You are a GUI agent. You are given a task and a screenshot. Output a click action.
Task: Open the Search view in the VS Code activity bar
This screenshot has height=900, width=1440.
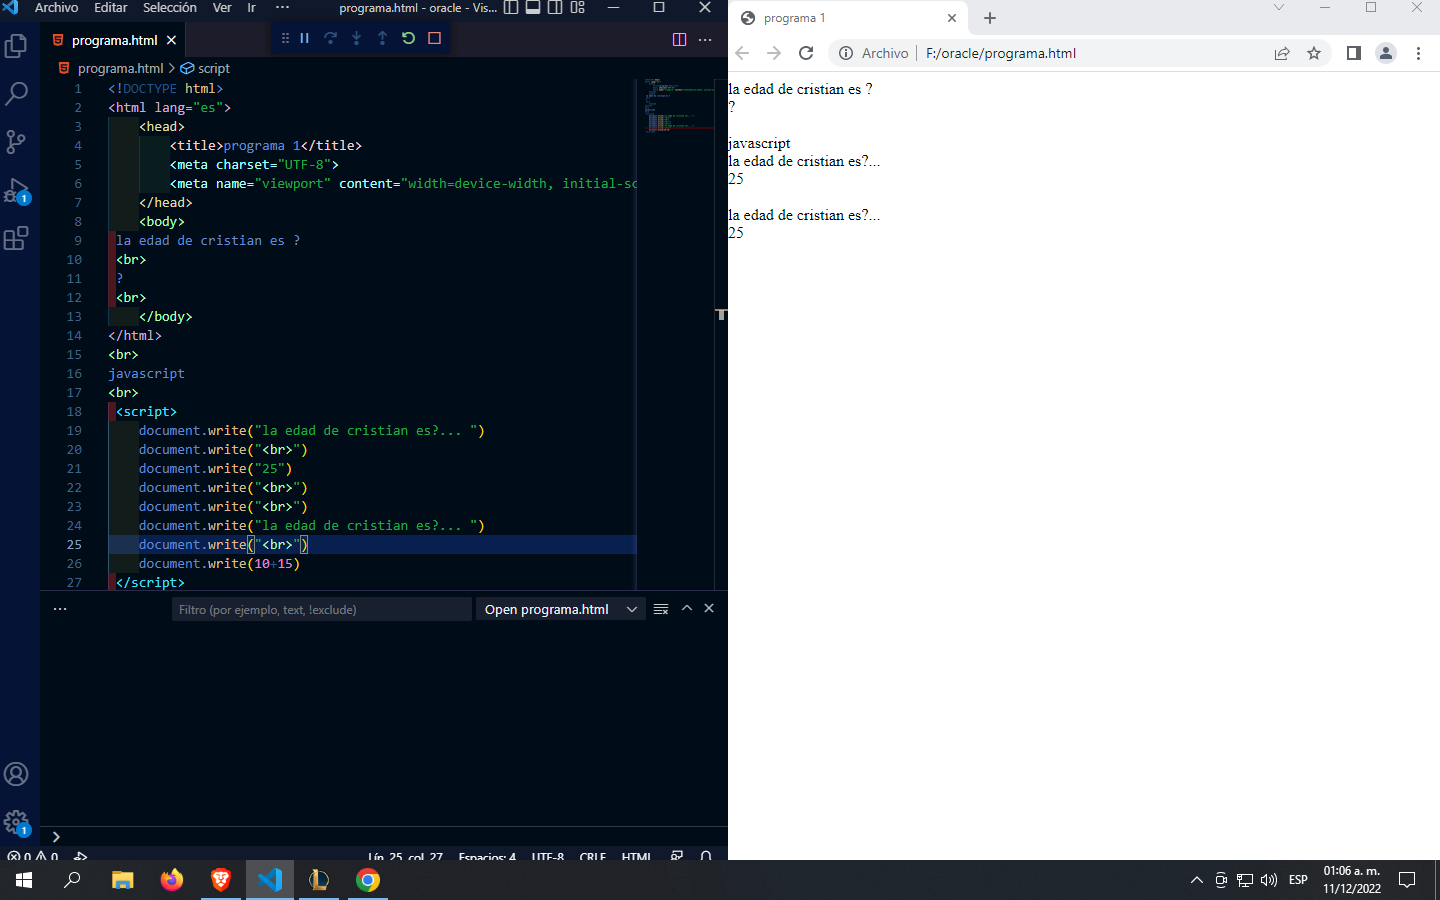(16, 94)
